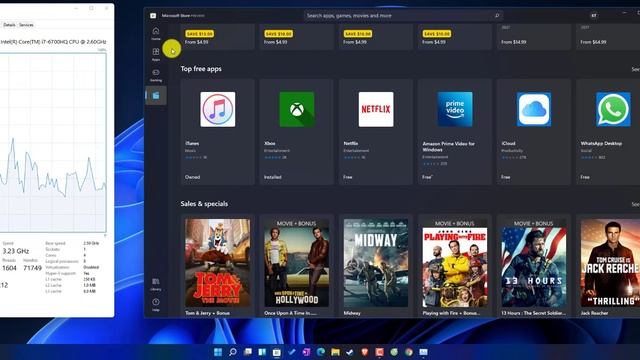The height and width of the screenshot is (360, 640).
Task: Open the Midway movie poster
Action: [376, 263]
